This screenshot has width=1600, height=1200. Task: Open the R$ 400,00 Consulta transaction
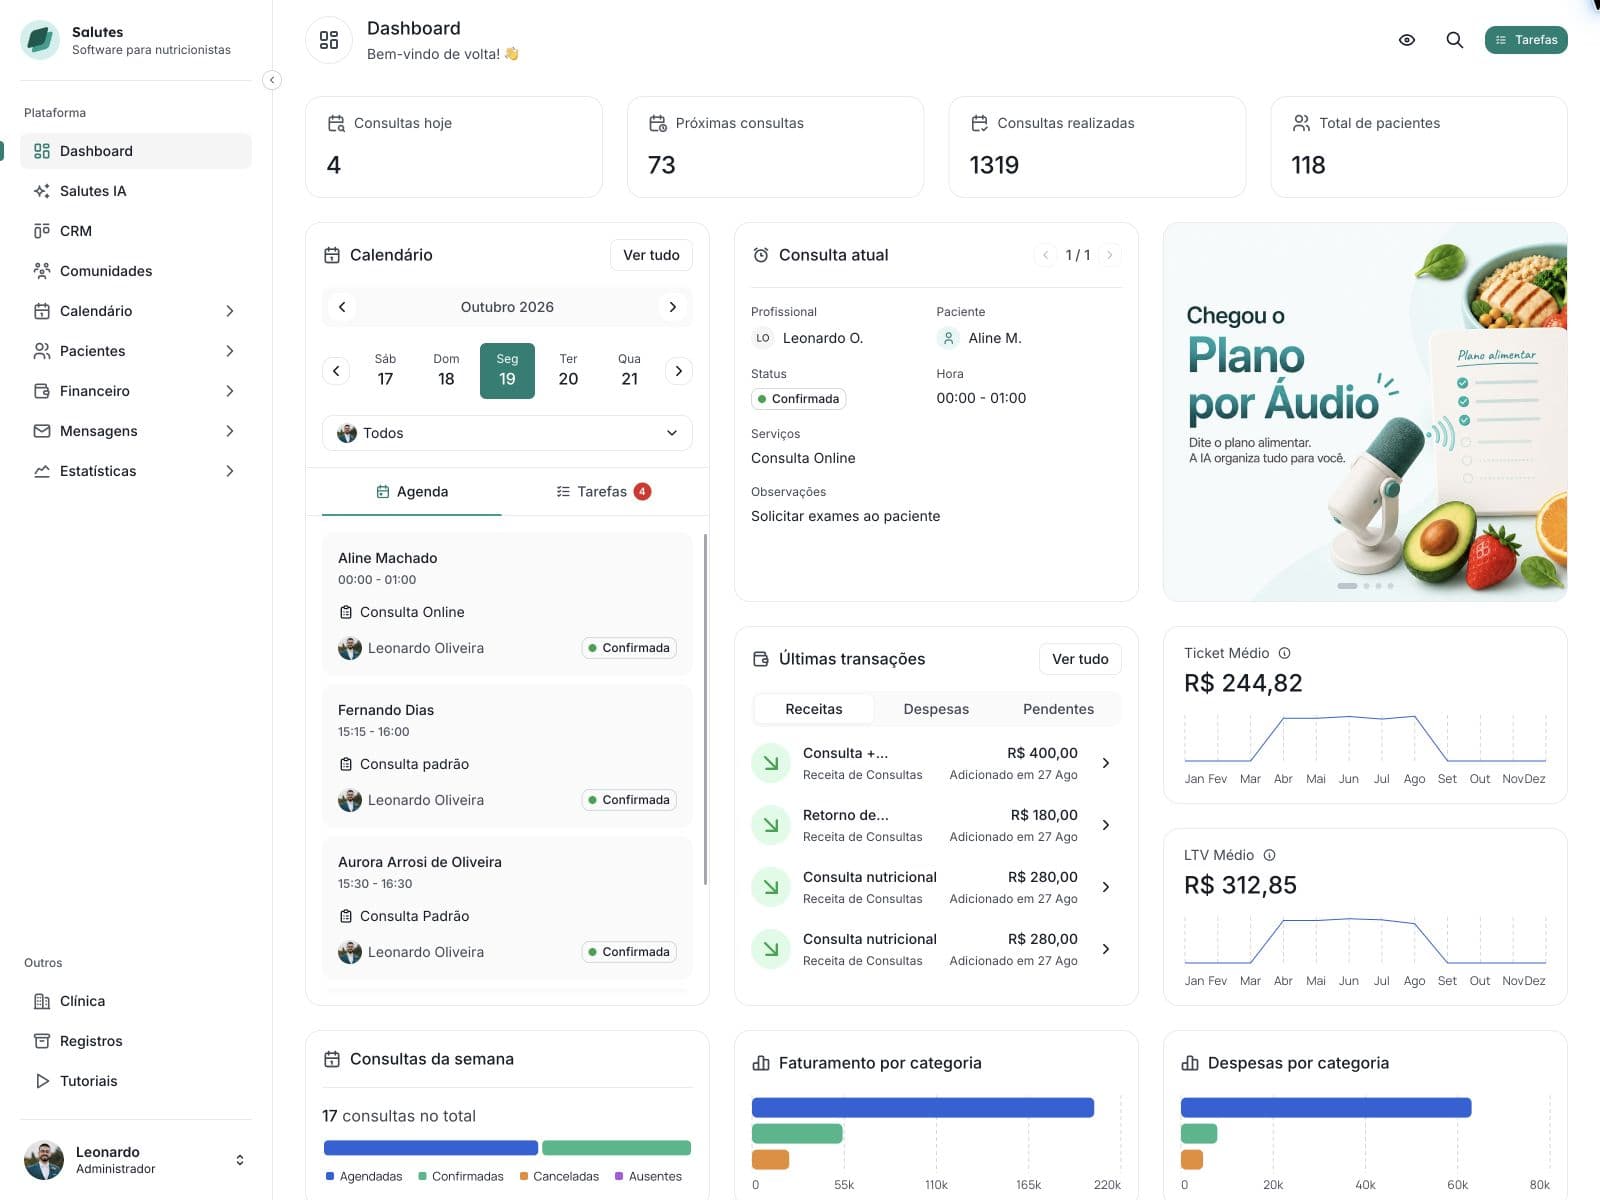(936, 763)
